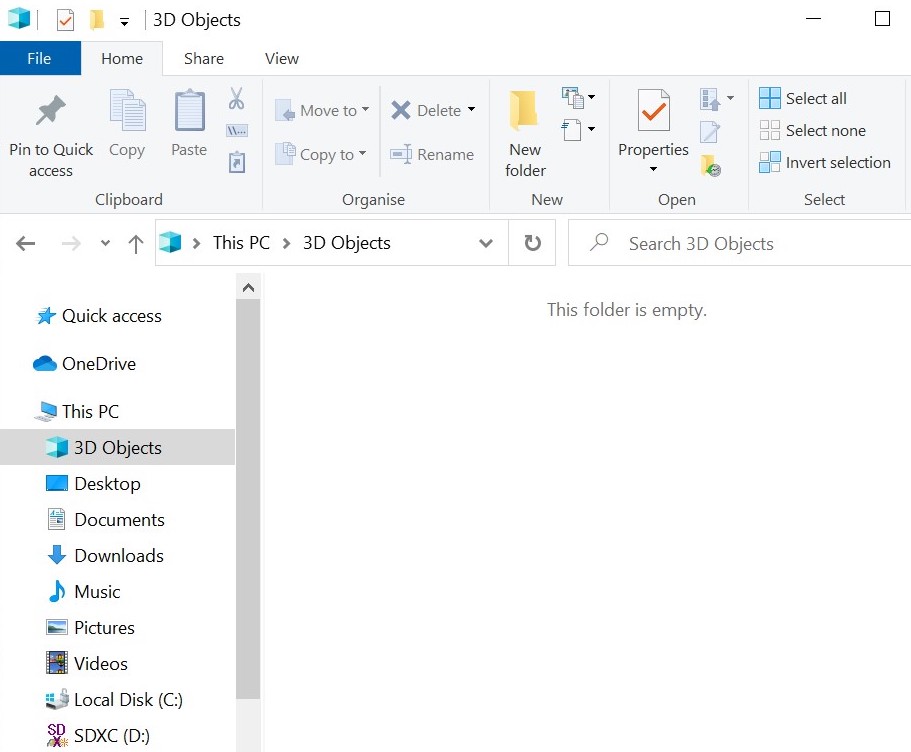The width and height of the screenshot is (911, 752).
Task: Open the Delete dropdown arrow
Action: [x=471, y=109]
